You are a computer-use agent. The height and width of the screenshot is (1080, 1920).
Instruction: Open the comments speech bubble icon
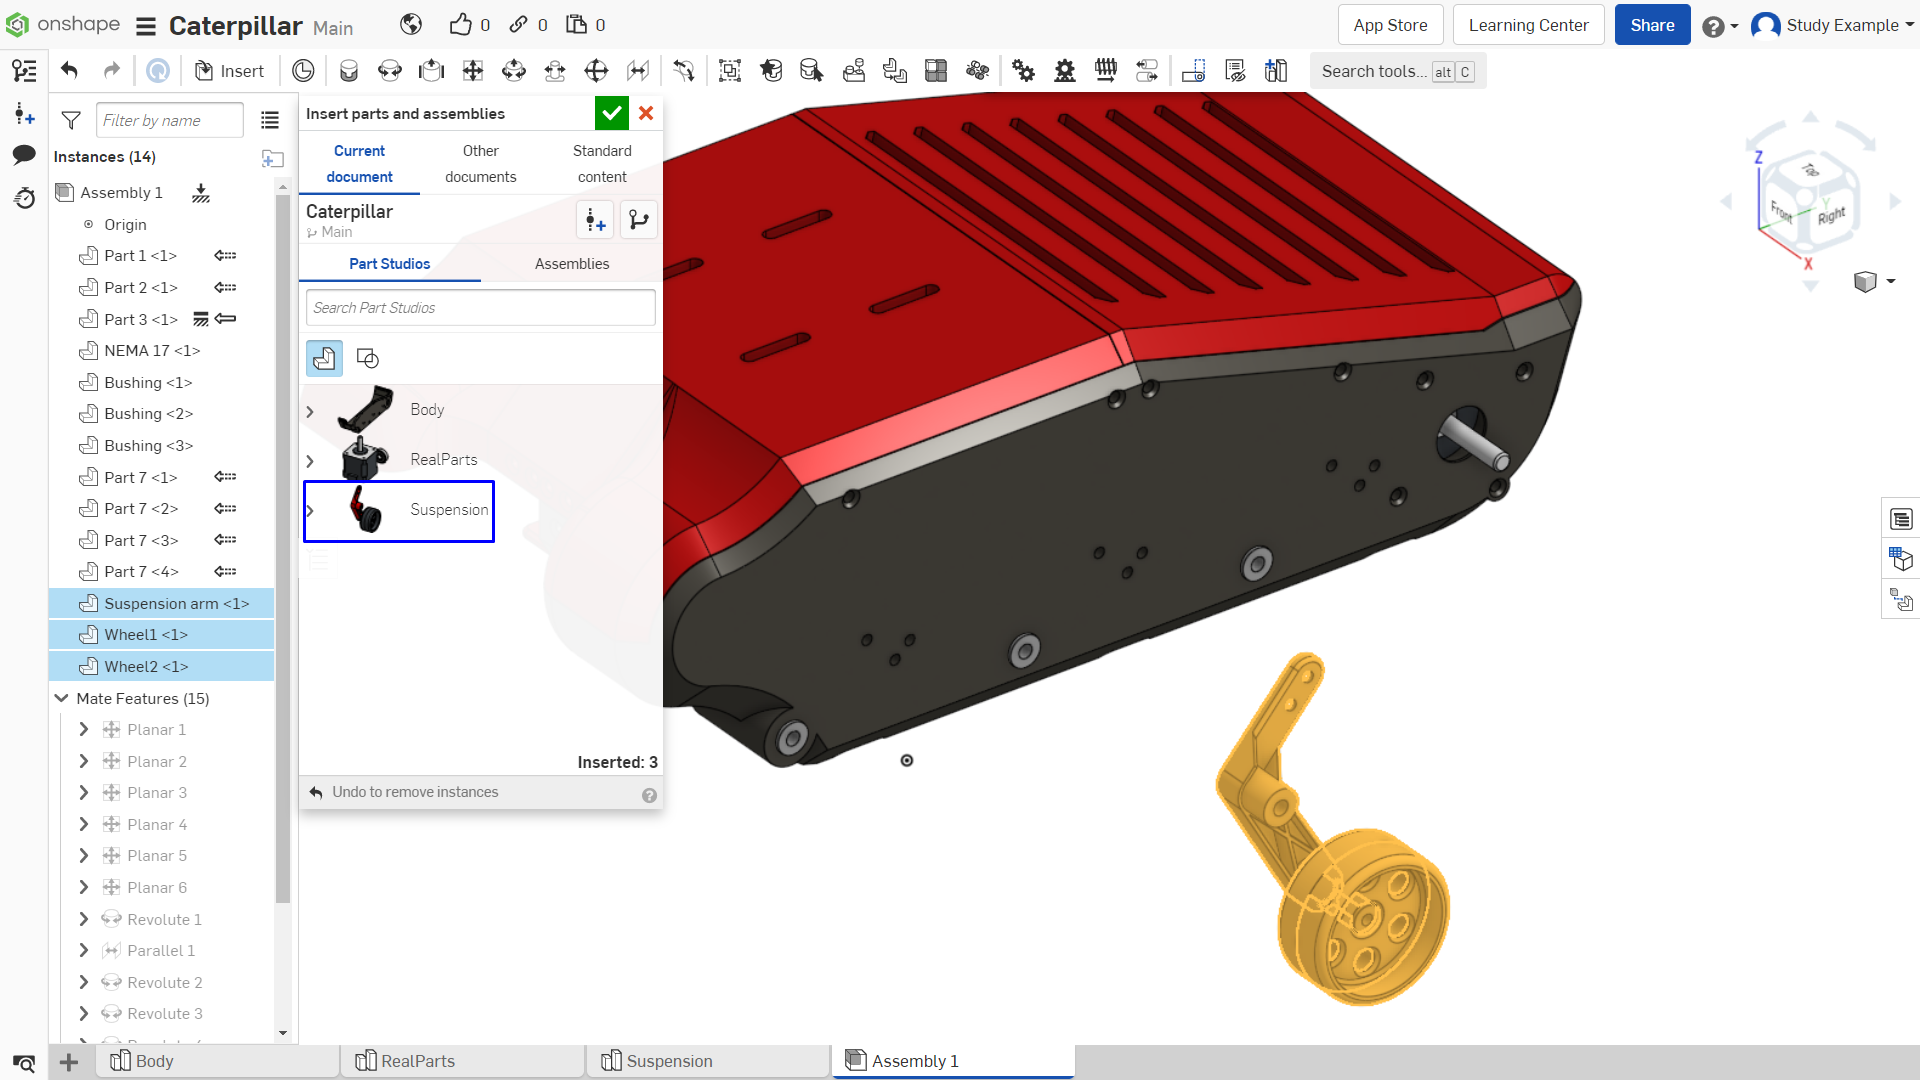[x=24, y=155]
